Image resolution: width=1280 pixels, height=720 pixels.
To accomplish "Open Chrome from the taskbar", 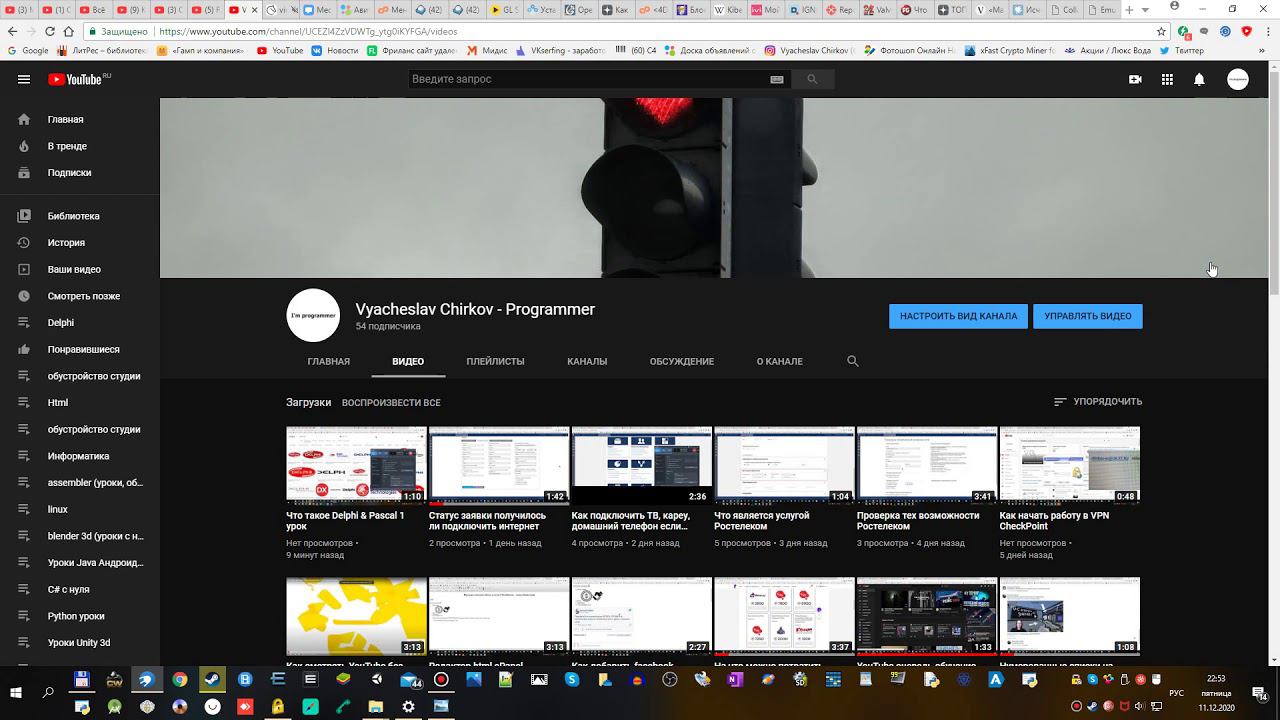I will point(179,680).
